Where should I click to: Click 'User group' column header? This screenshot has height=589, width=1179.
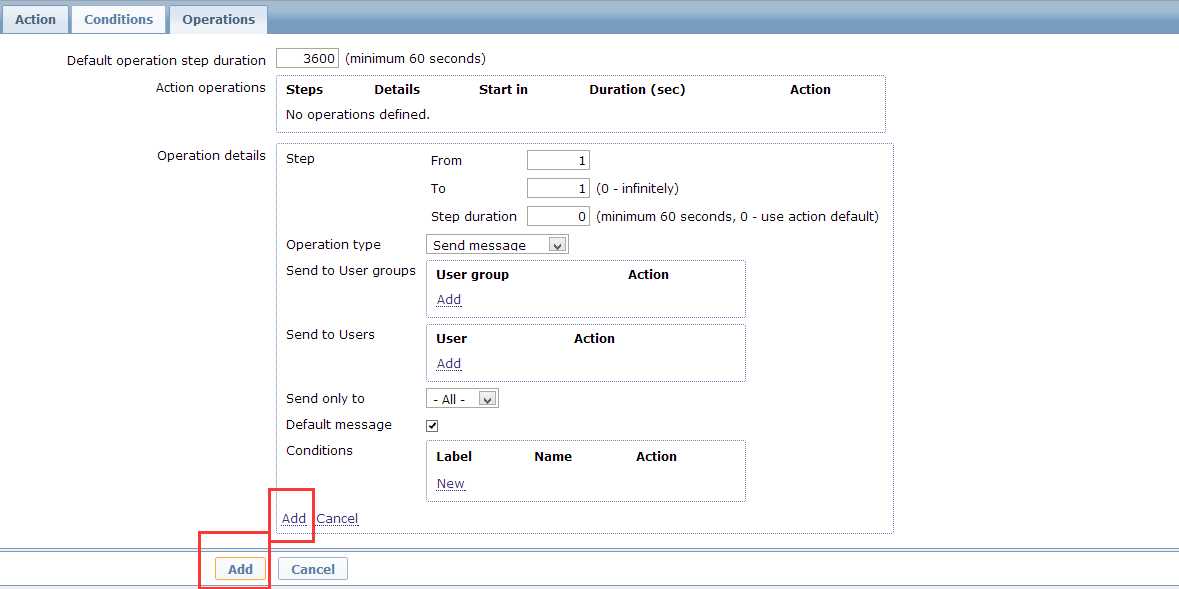[x=472, y=275]
